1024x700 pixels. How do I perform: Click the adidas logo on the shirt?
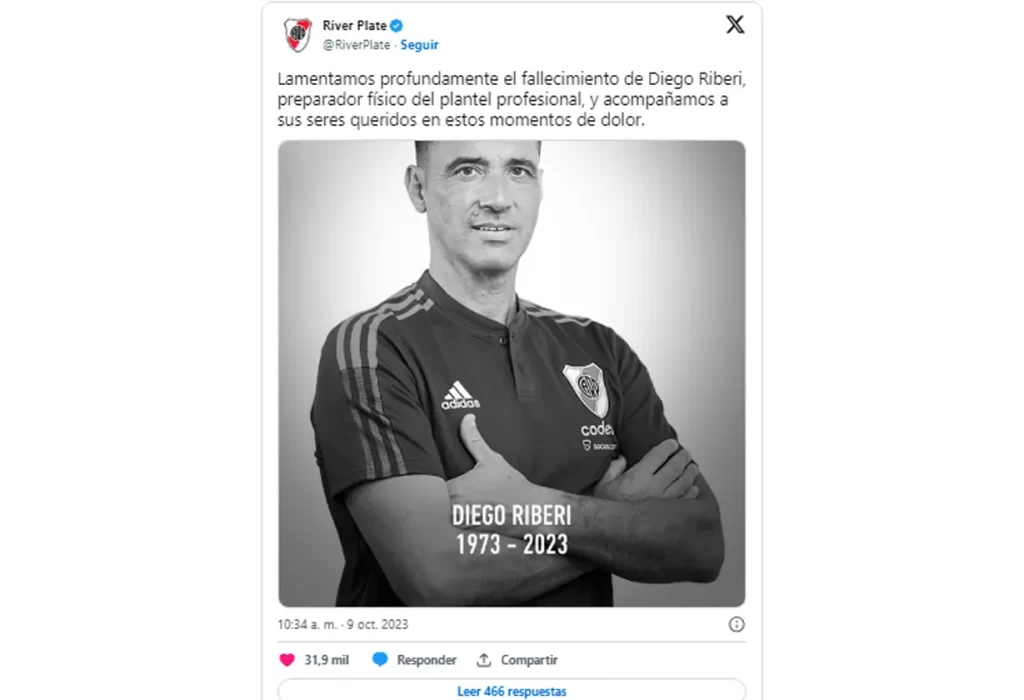point(460,396)
